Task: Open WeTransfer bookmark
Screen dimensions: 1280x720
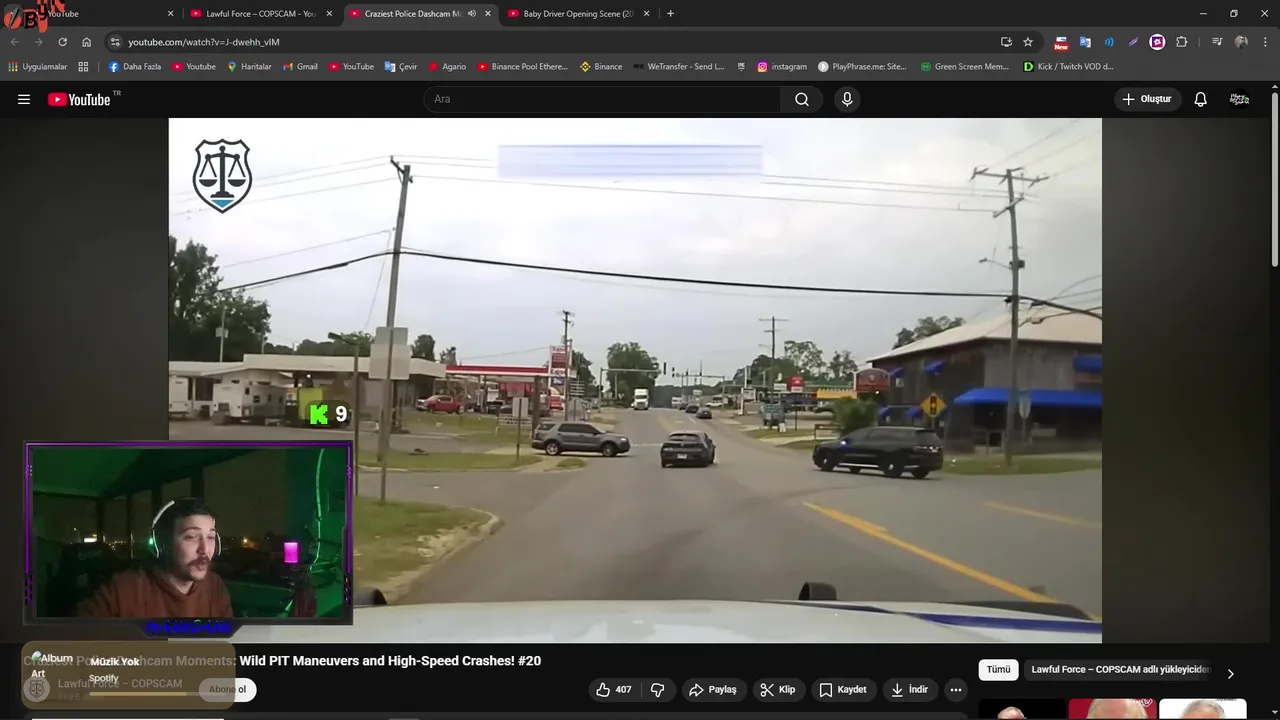Action: (678, 66)
